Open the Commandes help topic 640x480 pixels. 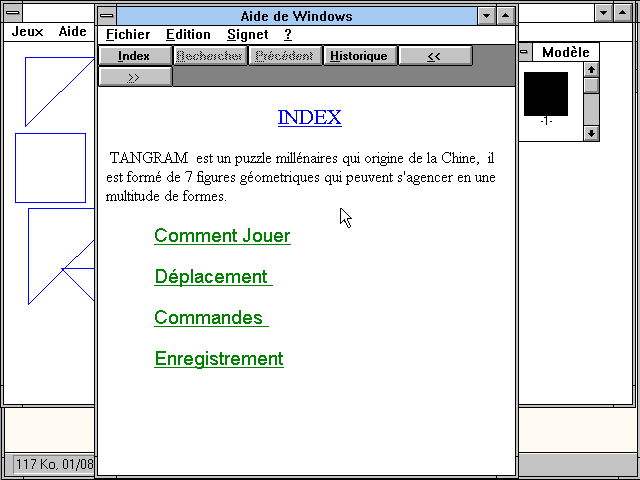coord(211,318)
